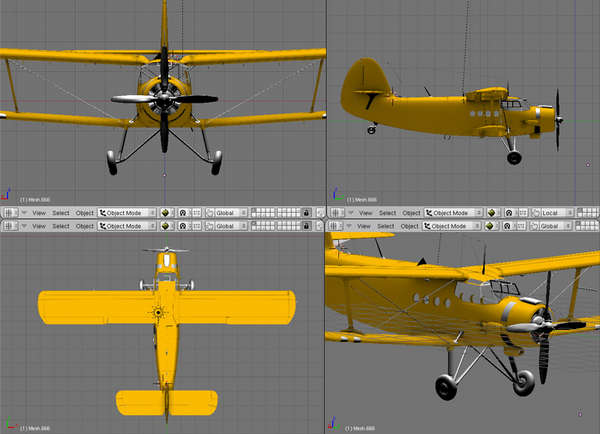Open Object Mode dropdown in front-view header

pos(127,213)
